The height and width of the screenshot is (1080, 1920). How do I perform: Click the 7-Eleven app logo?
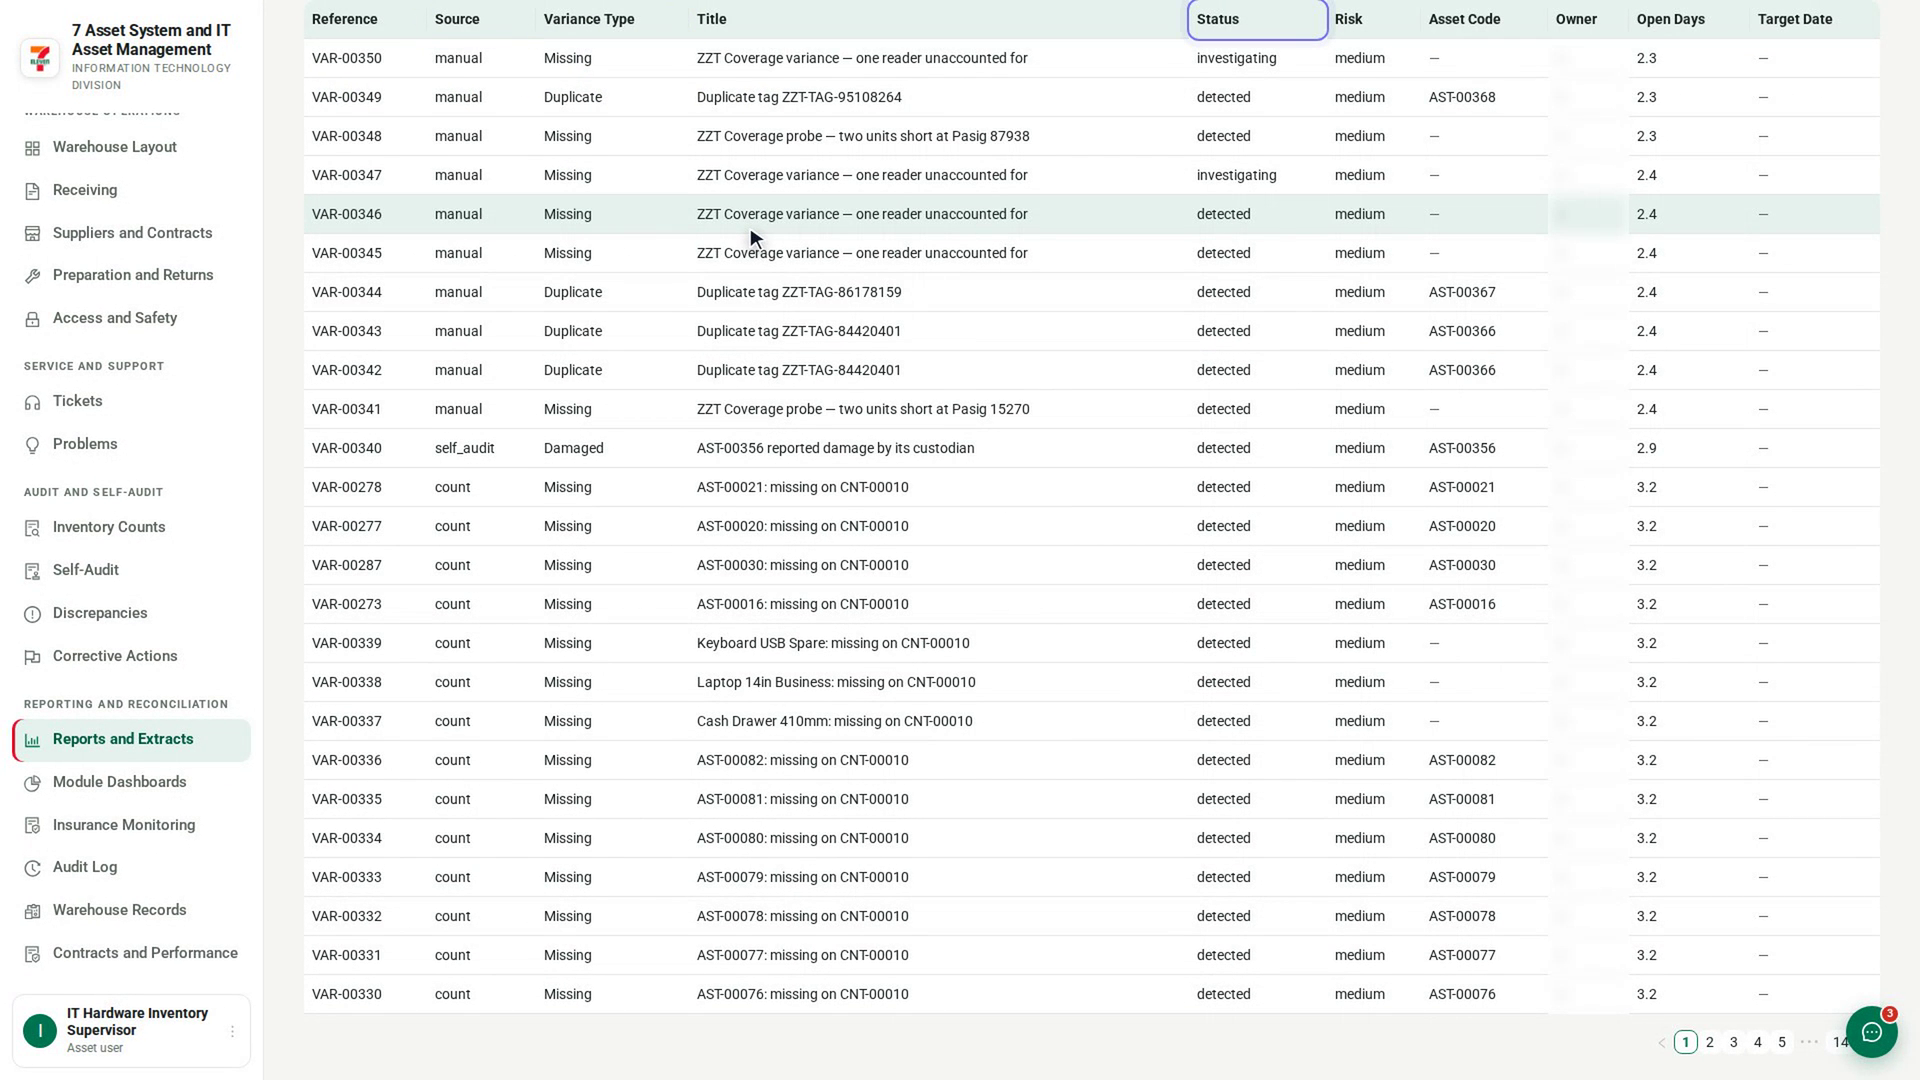pyautogui.click(x=40, y=58)
